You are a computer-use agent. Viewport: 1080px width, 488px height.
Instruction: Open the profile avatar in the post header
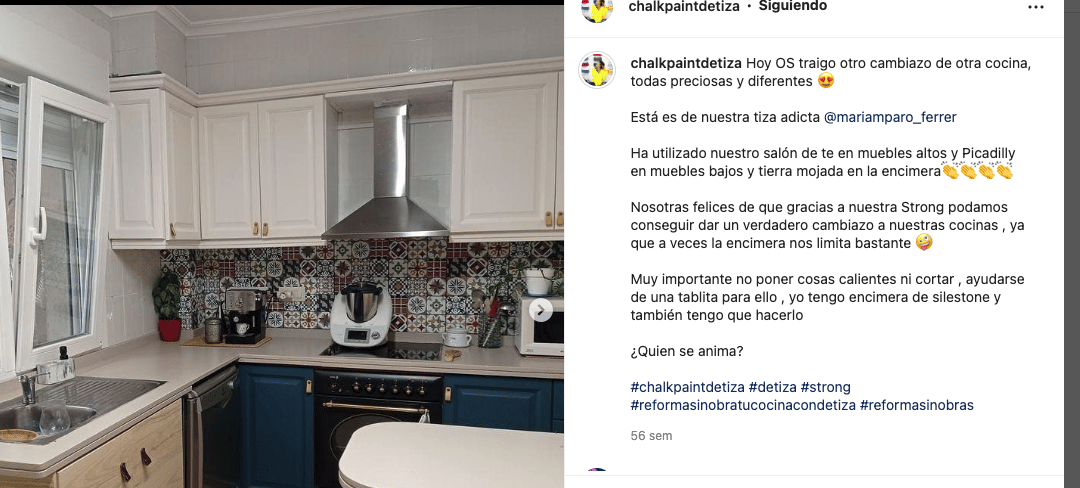[597, 9]
